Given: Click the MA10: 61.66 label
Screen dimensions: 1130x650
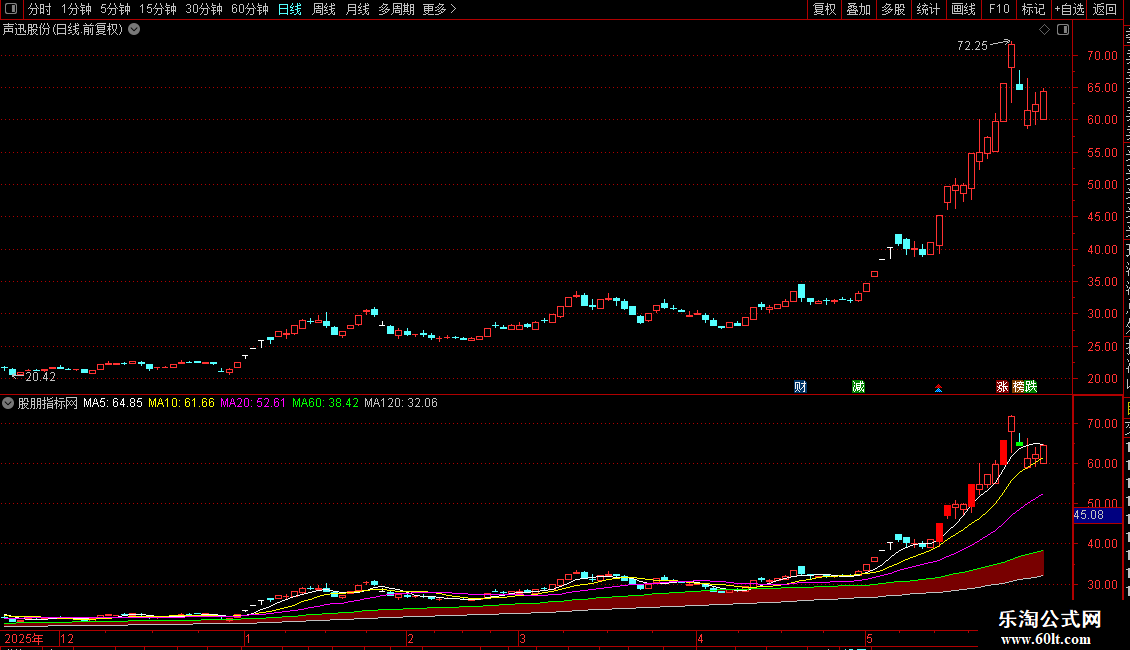Looking at the screenshot, I should coord(182,403).
